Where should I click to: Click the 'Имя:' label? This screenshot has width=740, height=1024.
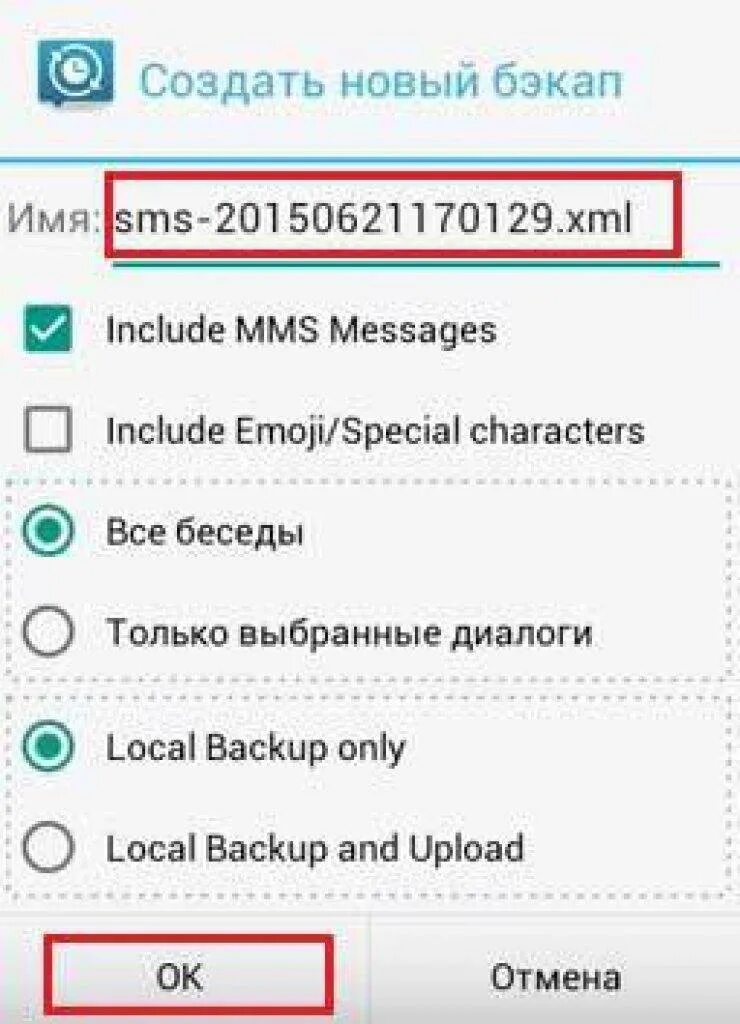(x=54, y=218)
